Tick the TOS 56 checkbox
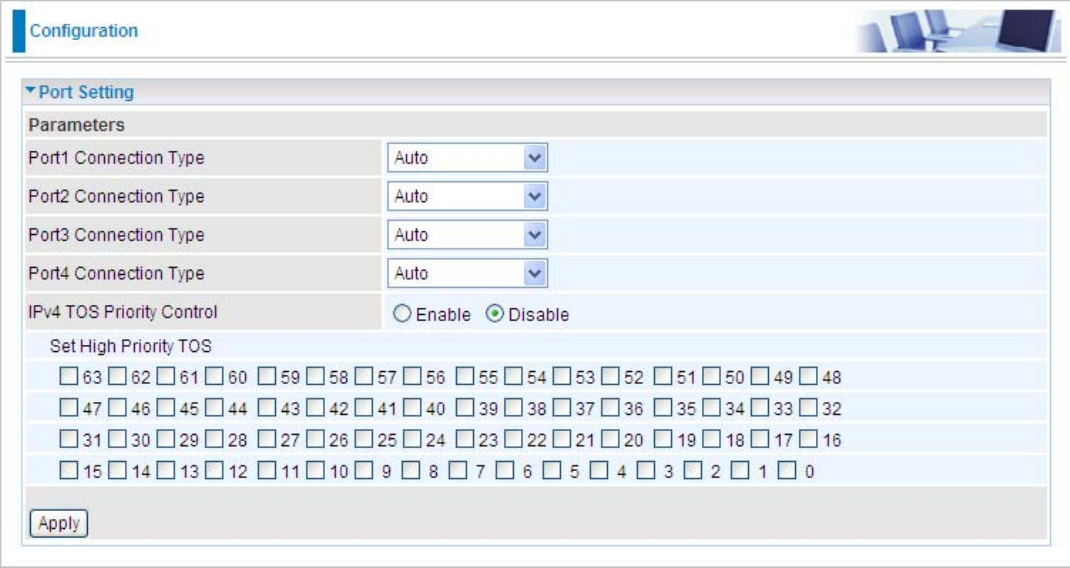The height and width of the screenshot is (568, 1070). (x=413, y=377)
